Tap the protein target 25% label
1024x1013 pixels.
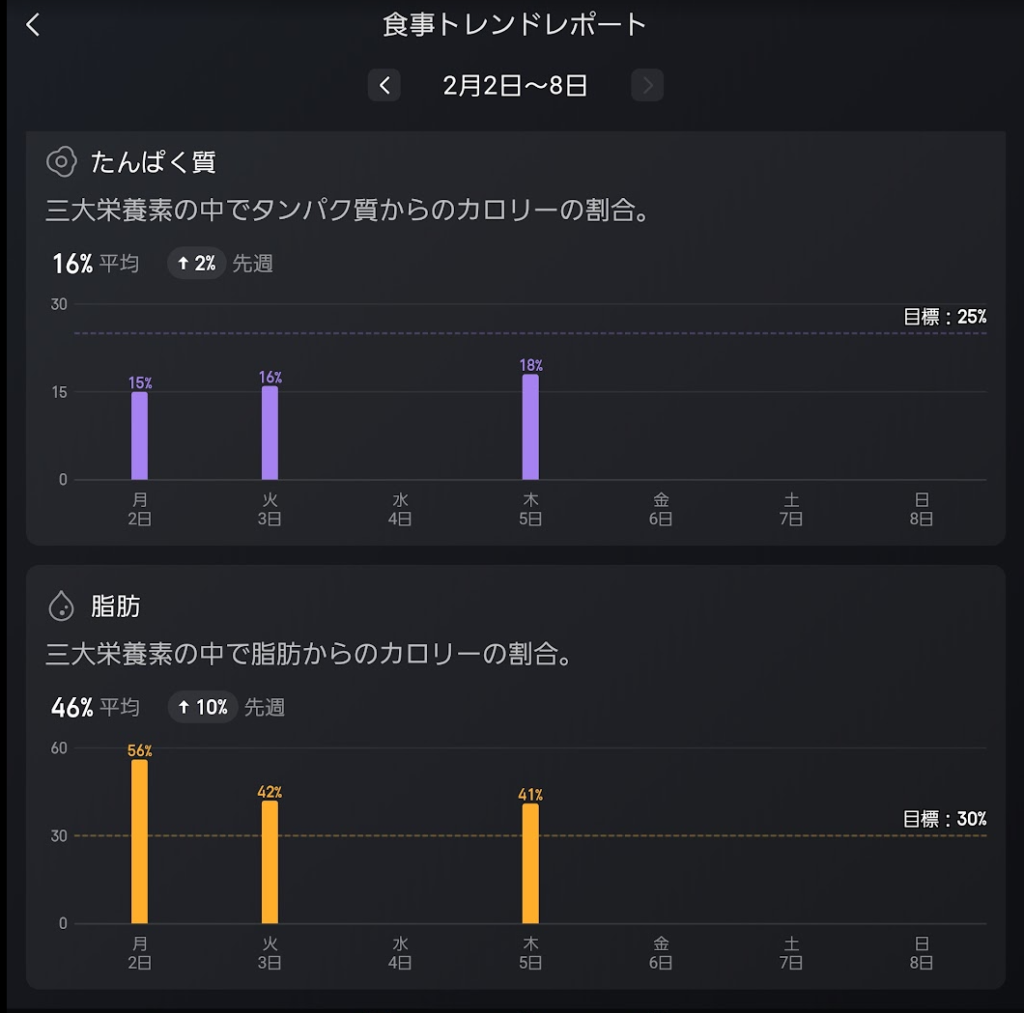[944, 317]
